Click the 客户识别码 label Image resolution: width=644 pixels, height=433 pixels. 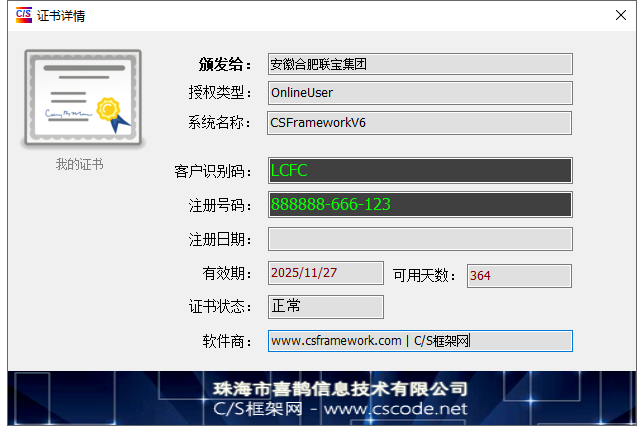(x=213, y=171)
